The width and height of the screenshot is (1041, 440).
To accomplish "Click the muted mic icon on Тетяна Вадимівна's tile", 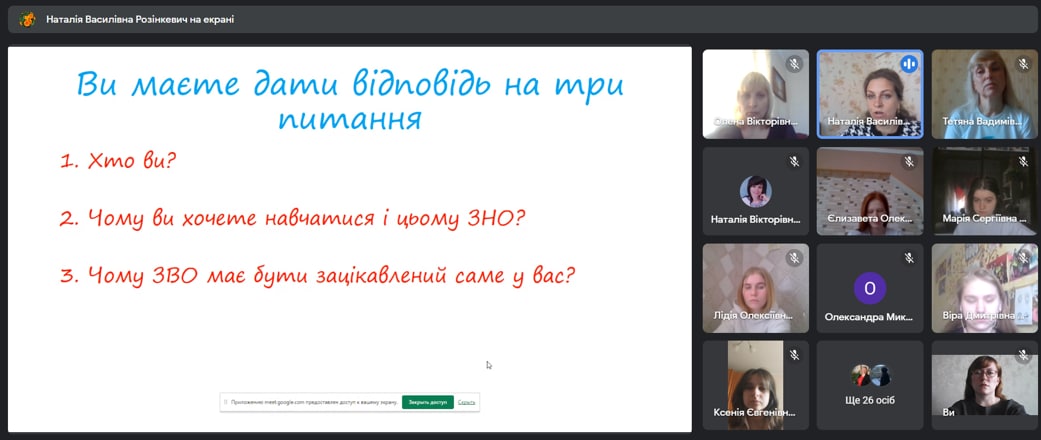I will 1023,64.
